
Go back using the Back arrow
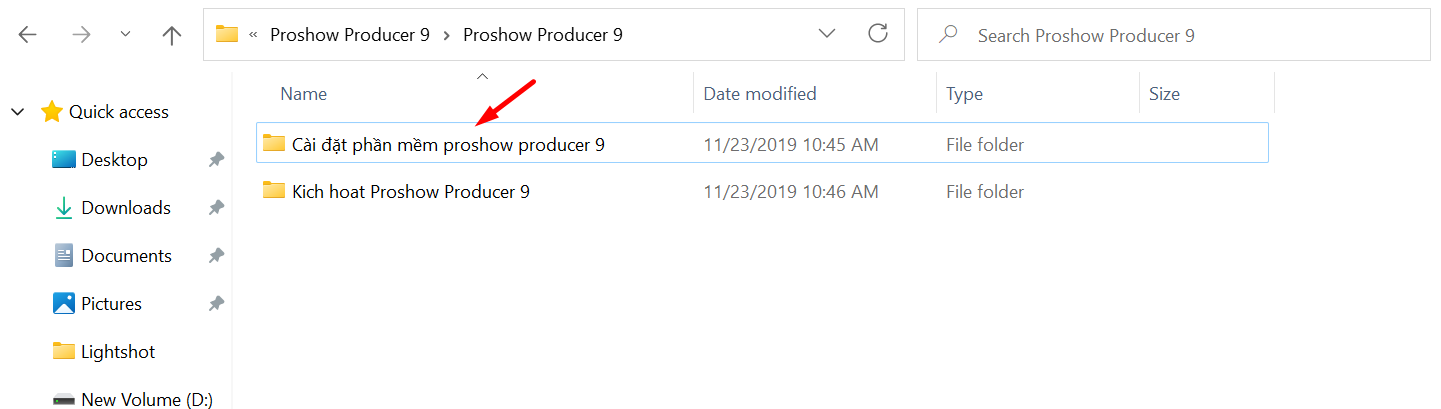point(27,35)
